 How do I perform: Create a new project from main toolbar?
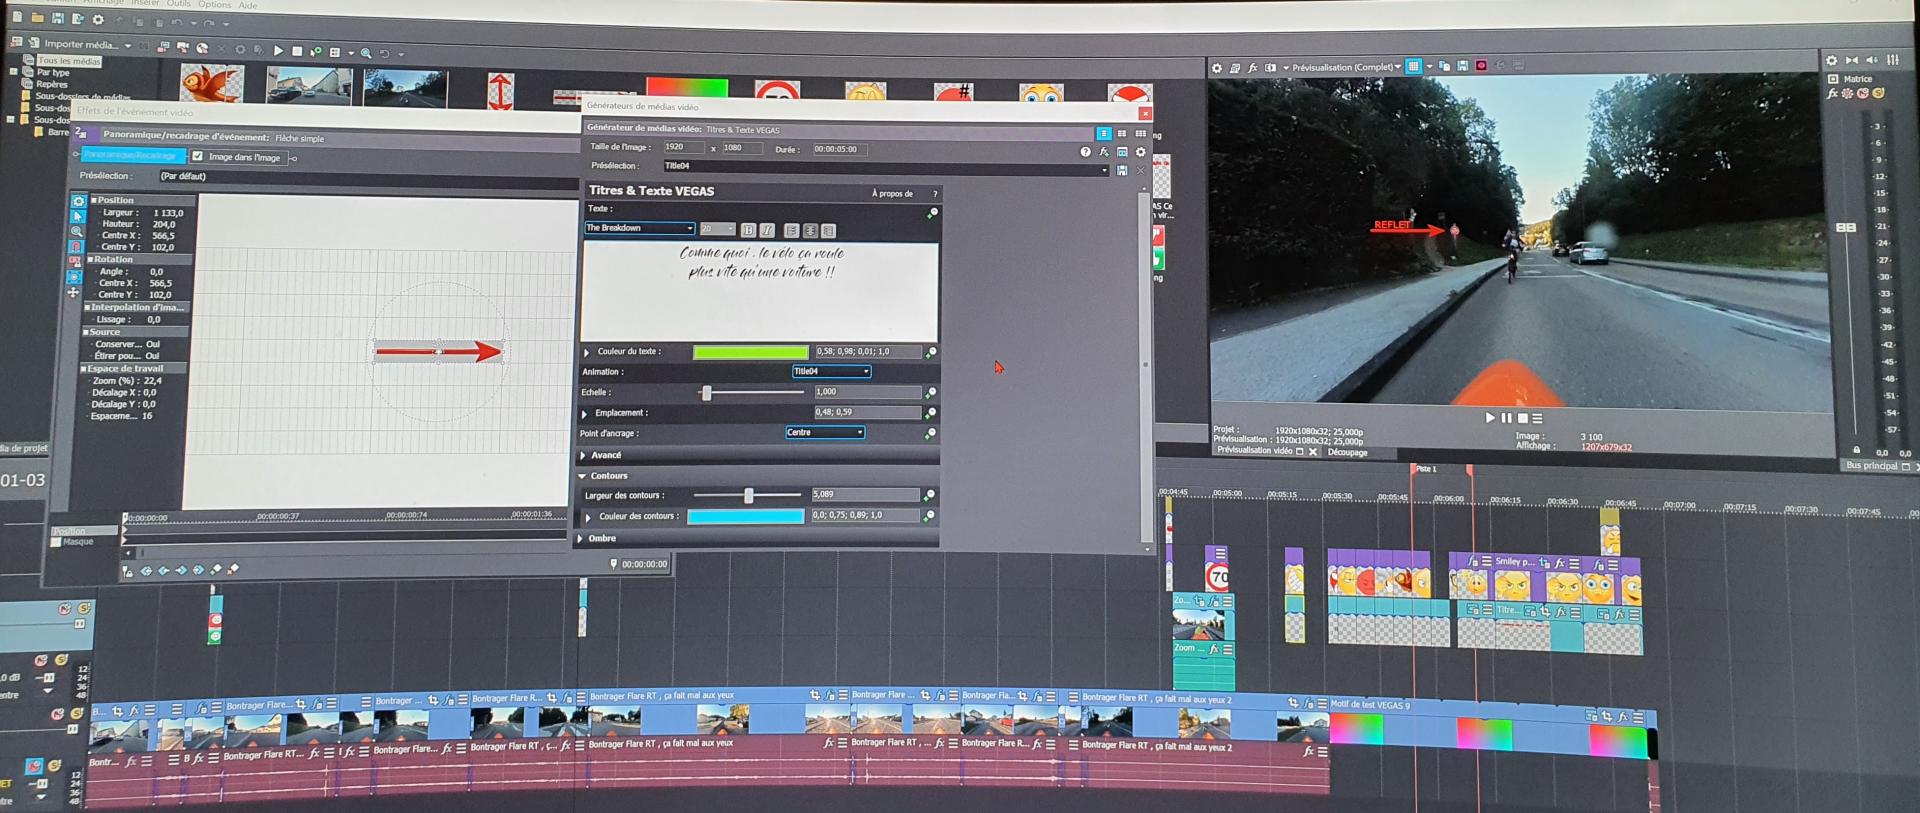[x=17, y=17]
